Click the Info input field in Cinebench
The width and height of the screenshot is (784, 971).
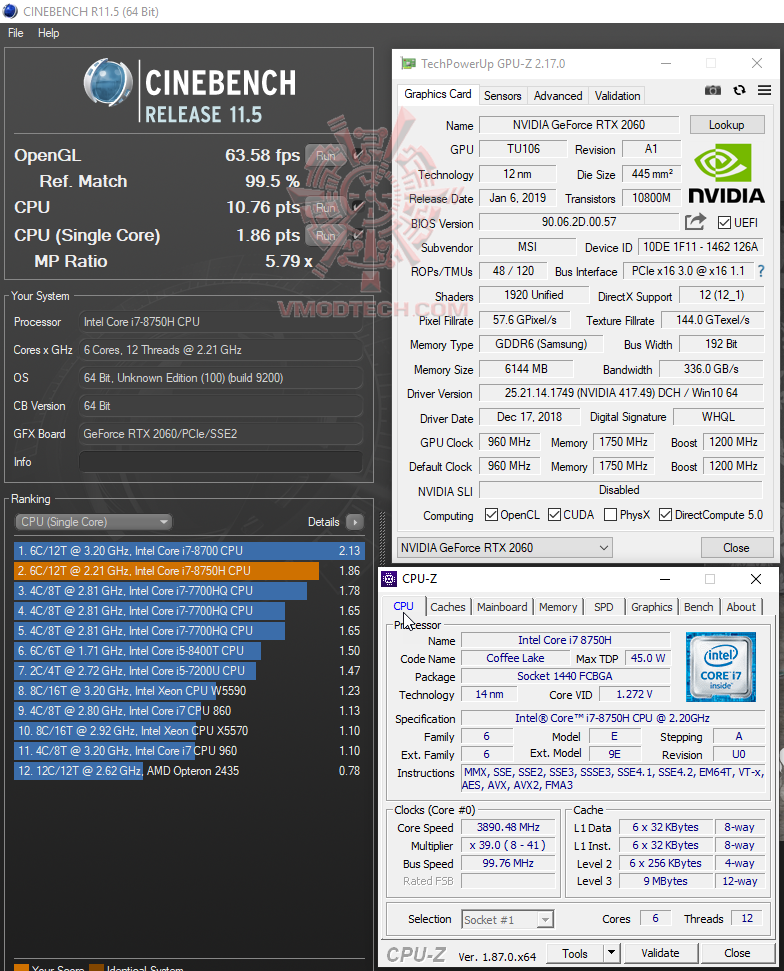pyautogui.click(x=220, y=462)
